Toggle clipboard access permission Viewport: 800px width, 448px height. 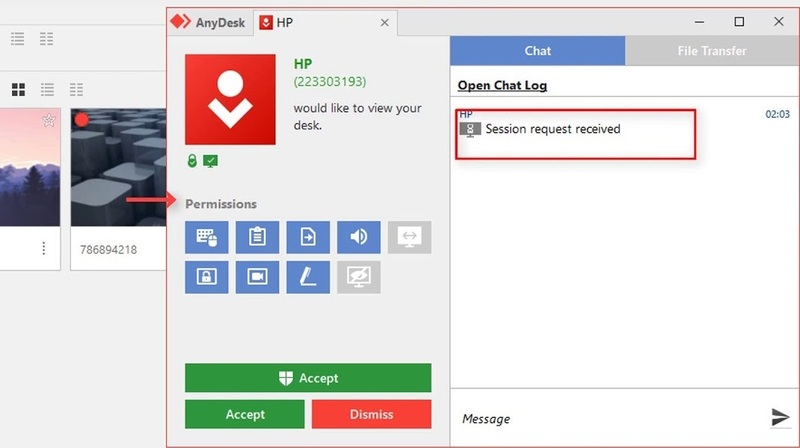point(257,237)
